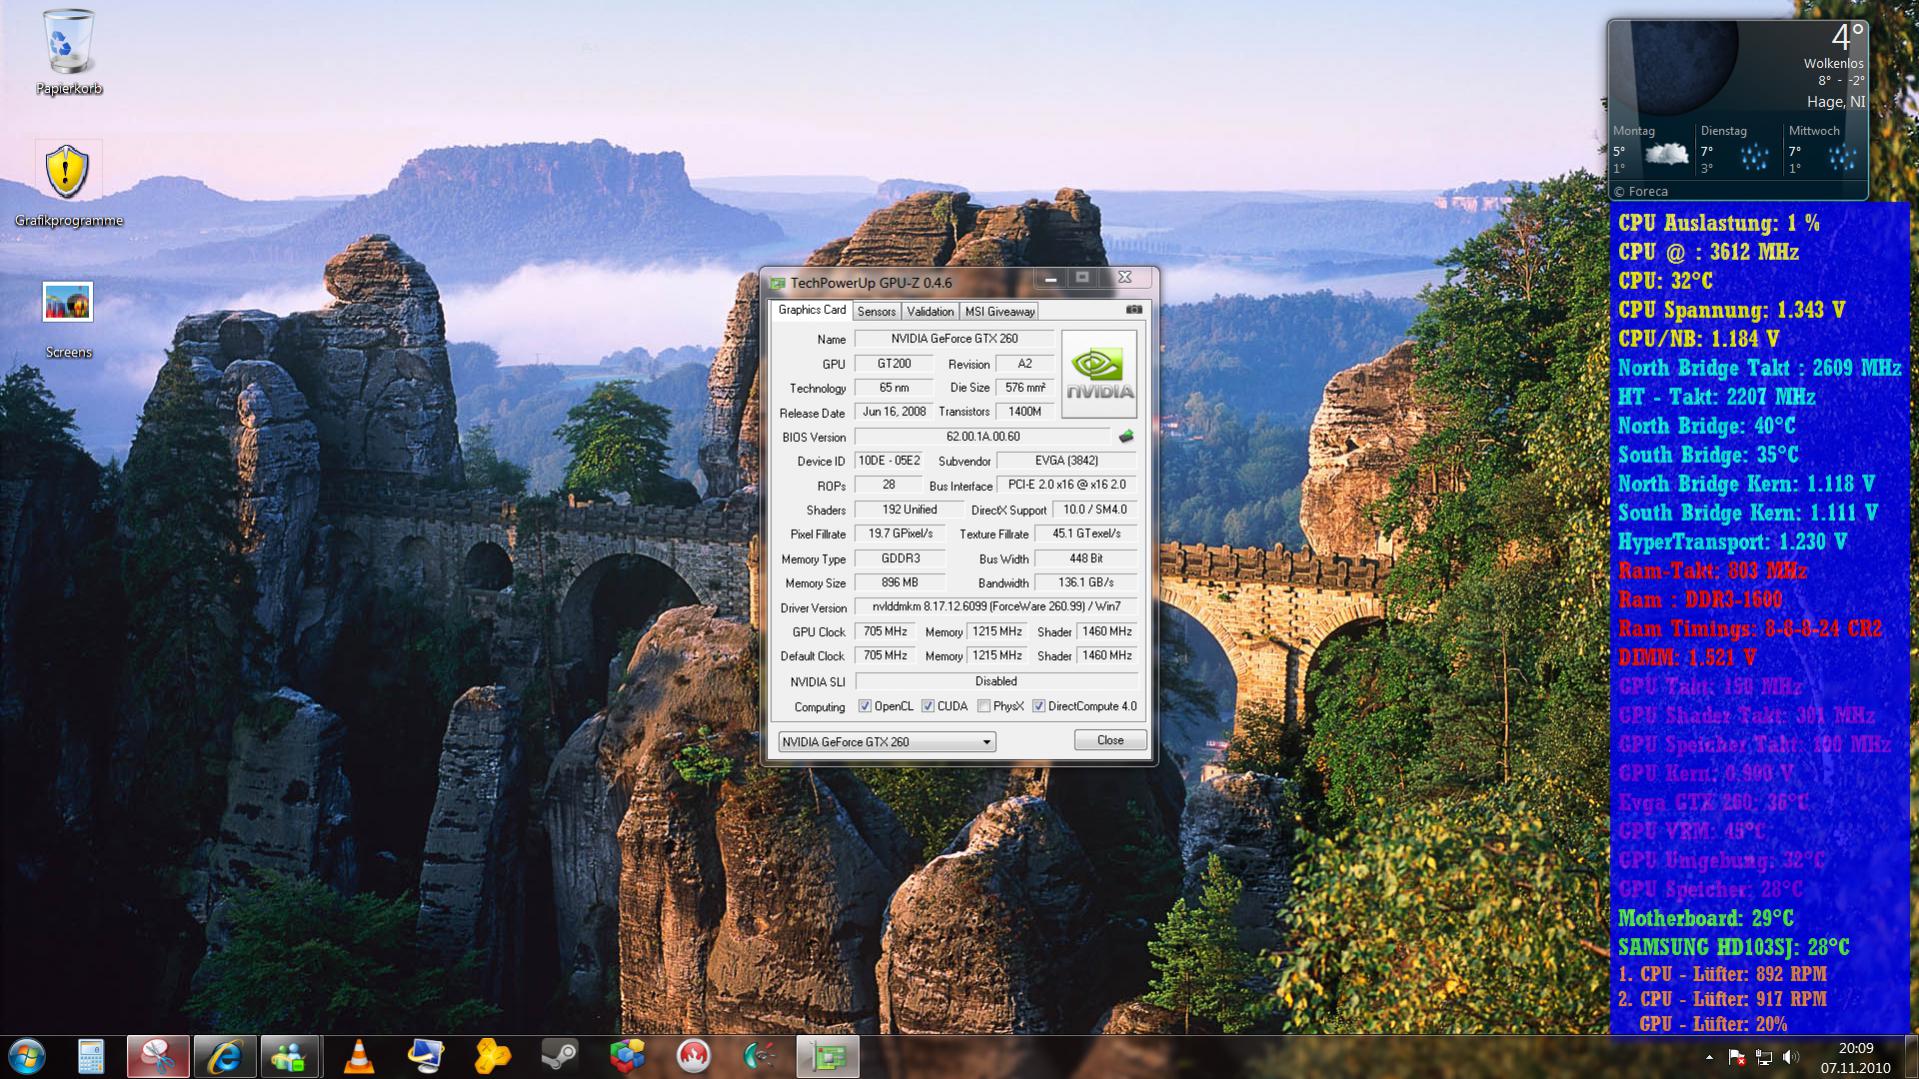Select the Screens desktop icon
The image size is (1919, 1079).
click(x=68, y=319)
